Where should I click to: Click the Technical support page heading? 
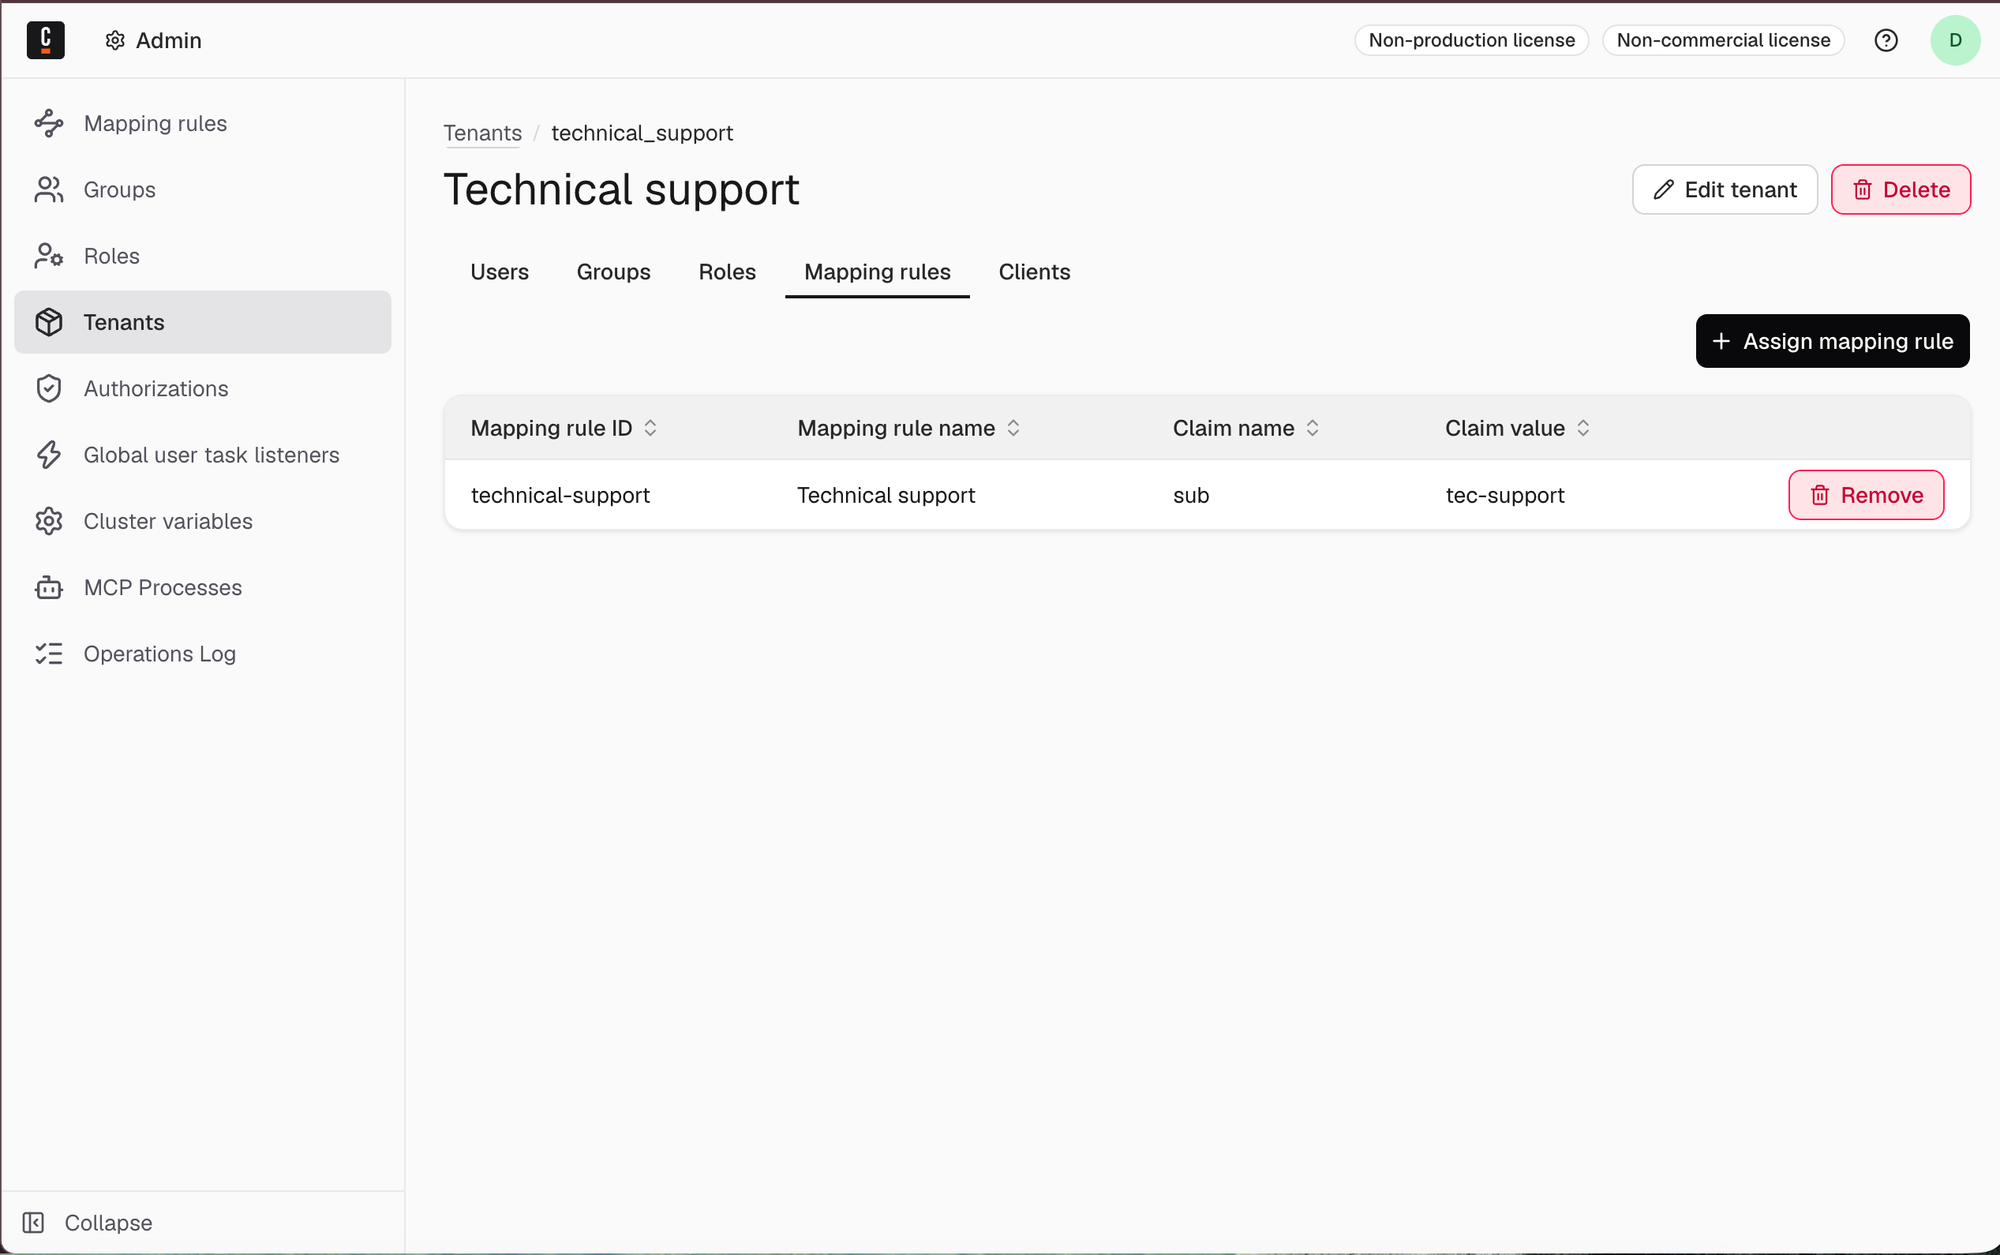click(x=621, y=189)
